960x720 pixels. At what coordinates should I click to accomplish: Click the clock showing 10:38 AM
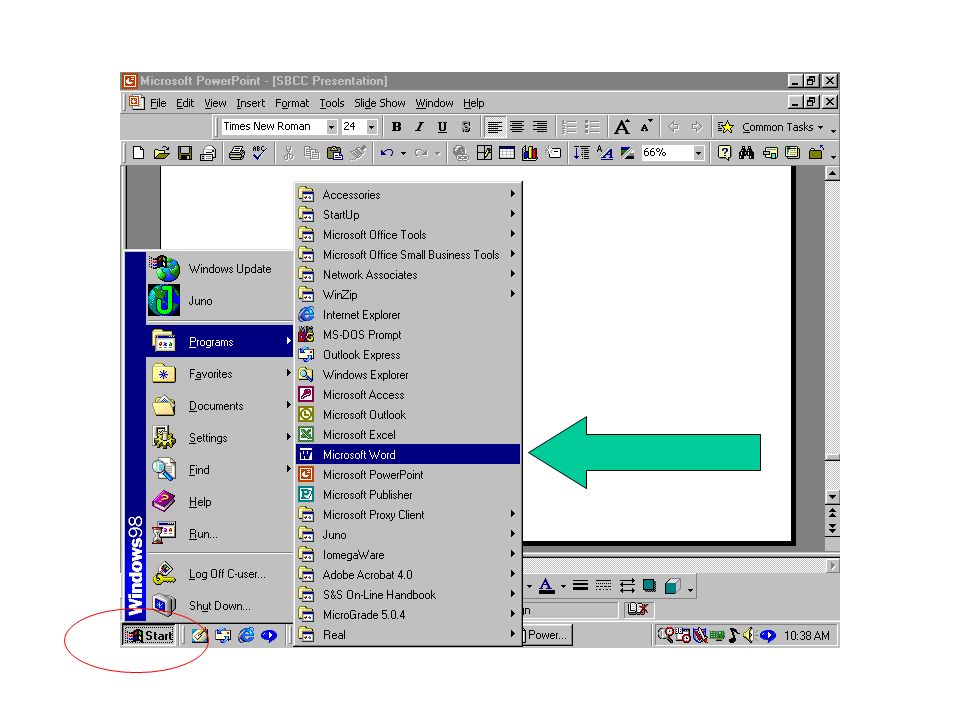tap(806, 636)
